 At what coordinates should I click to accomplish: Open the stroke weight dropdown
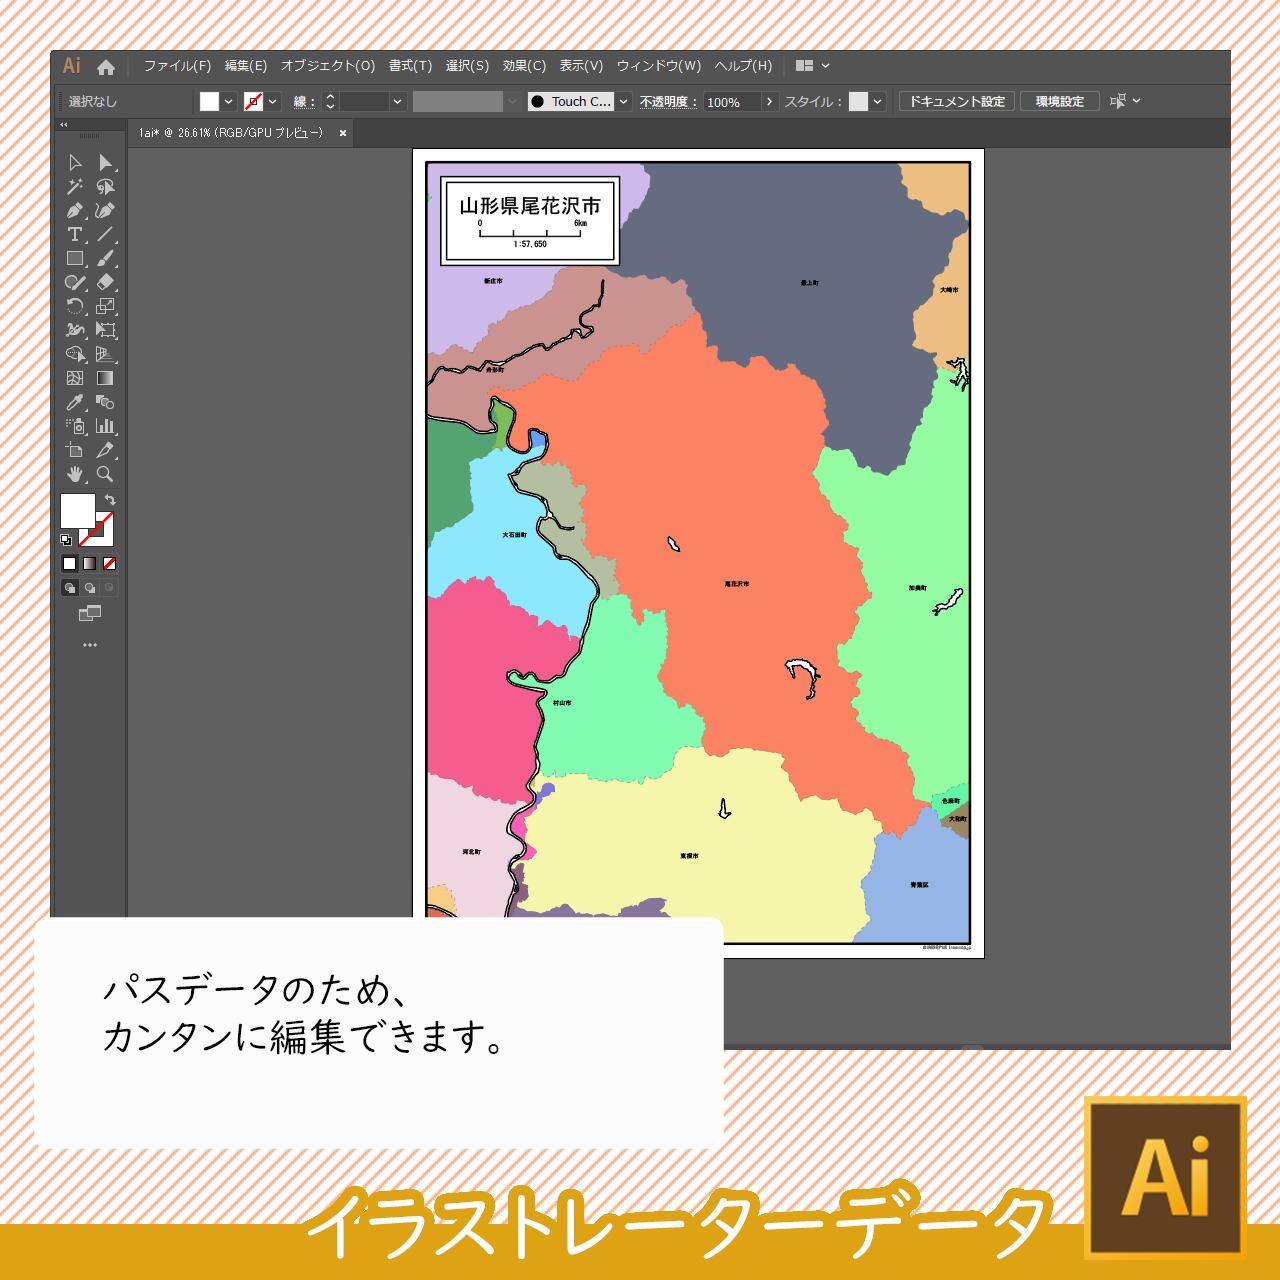tap(397, 102)
